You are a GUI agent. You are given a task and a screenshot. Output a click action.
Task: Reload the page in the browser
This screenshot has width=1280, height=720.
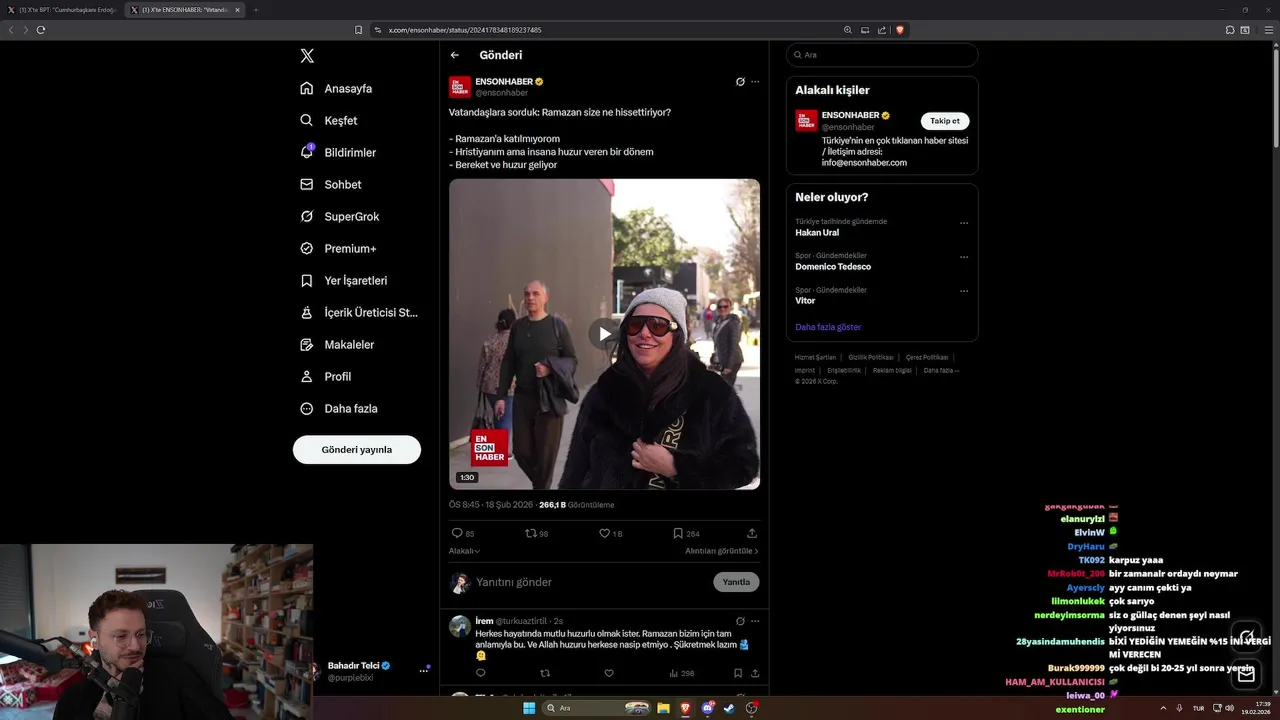point(41,30)
